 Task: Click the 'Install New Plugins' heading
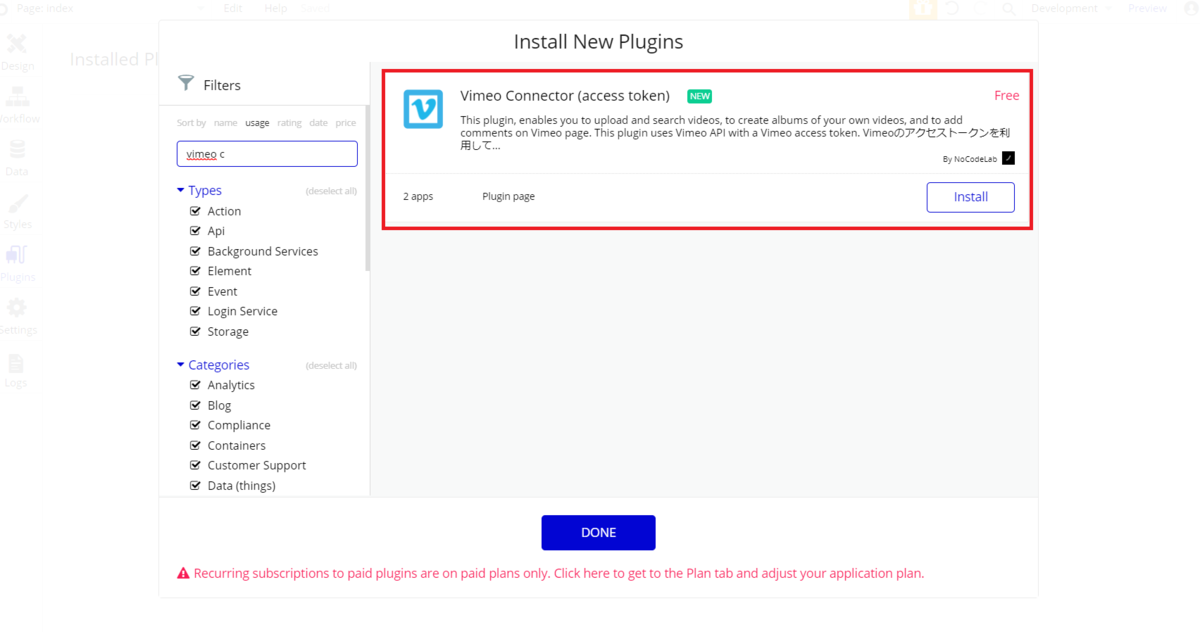click(598, 42)
